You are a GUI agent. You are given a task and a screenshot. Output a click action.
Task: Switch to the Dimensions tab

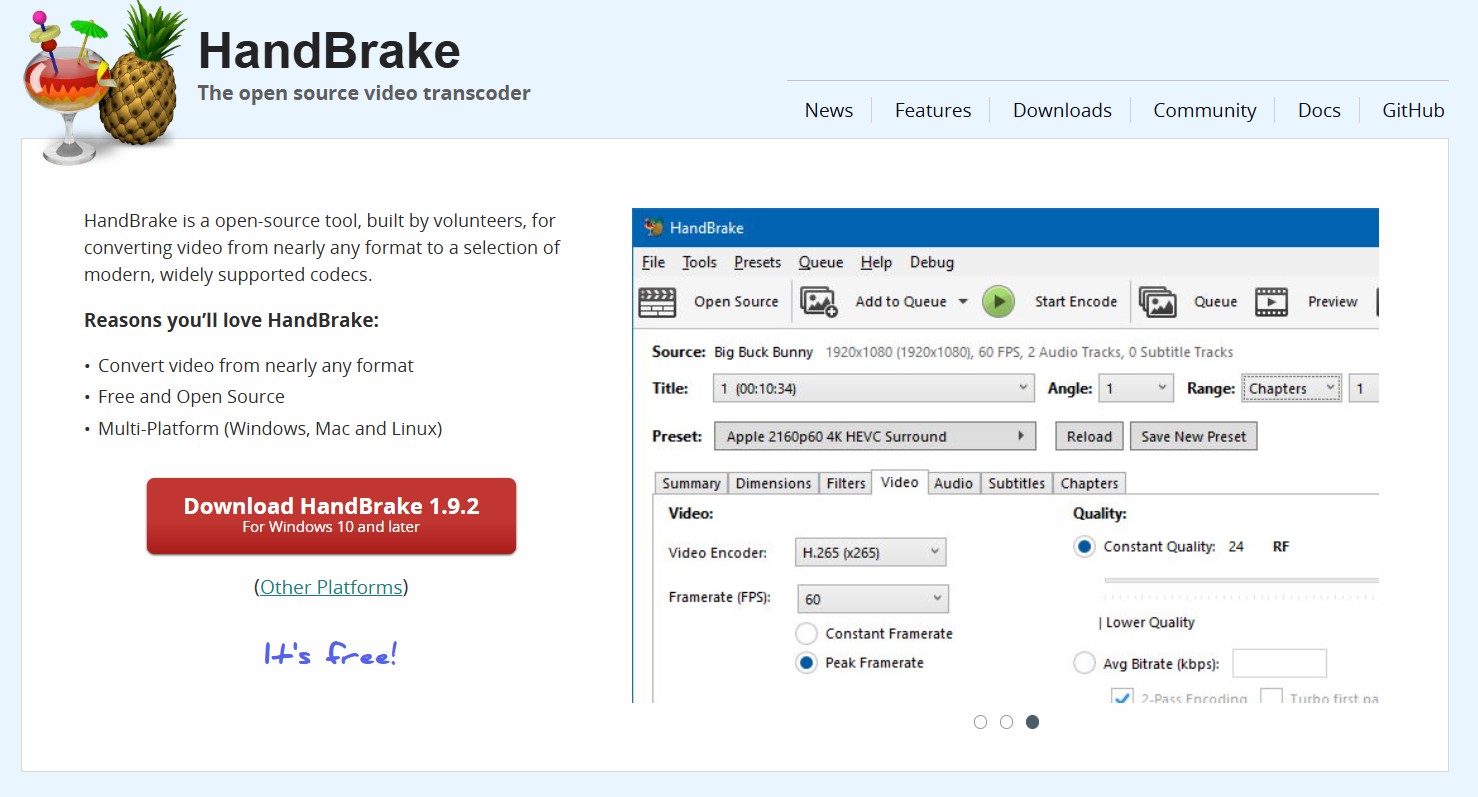(x=773, y=484)
